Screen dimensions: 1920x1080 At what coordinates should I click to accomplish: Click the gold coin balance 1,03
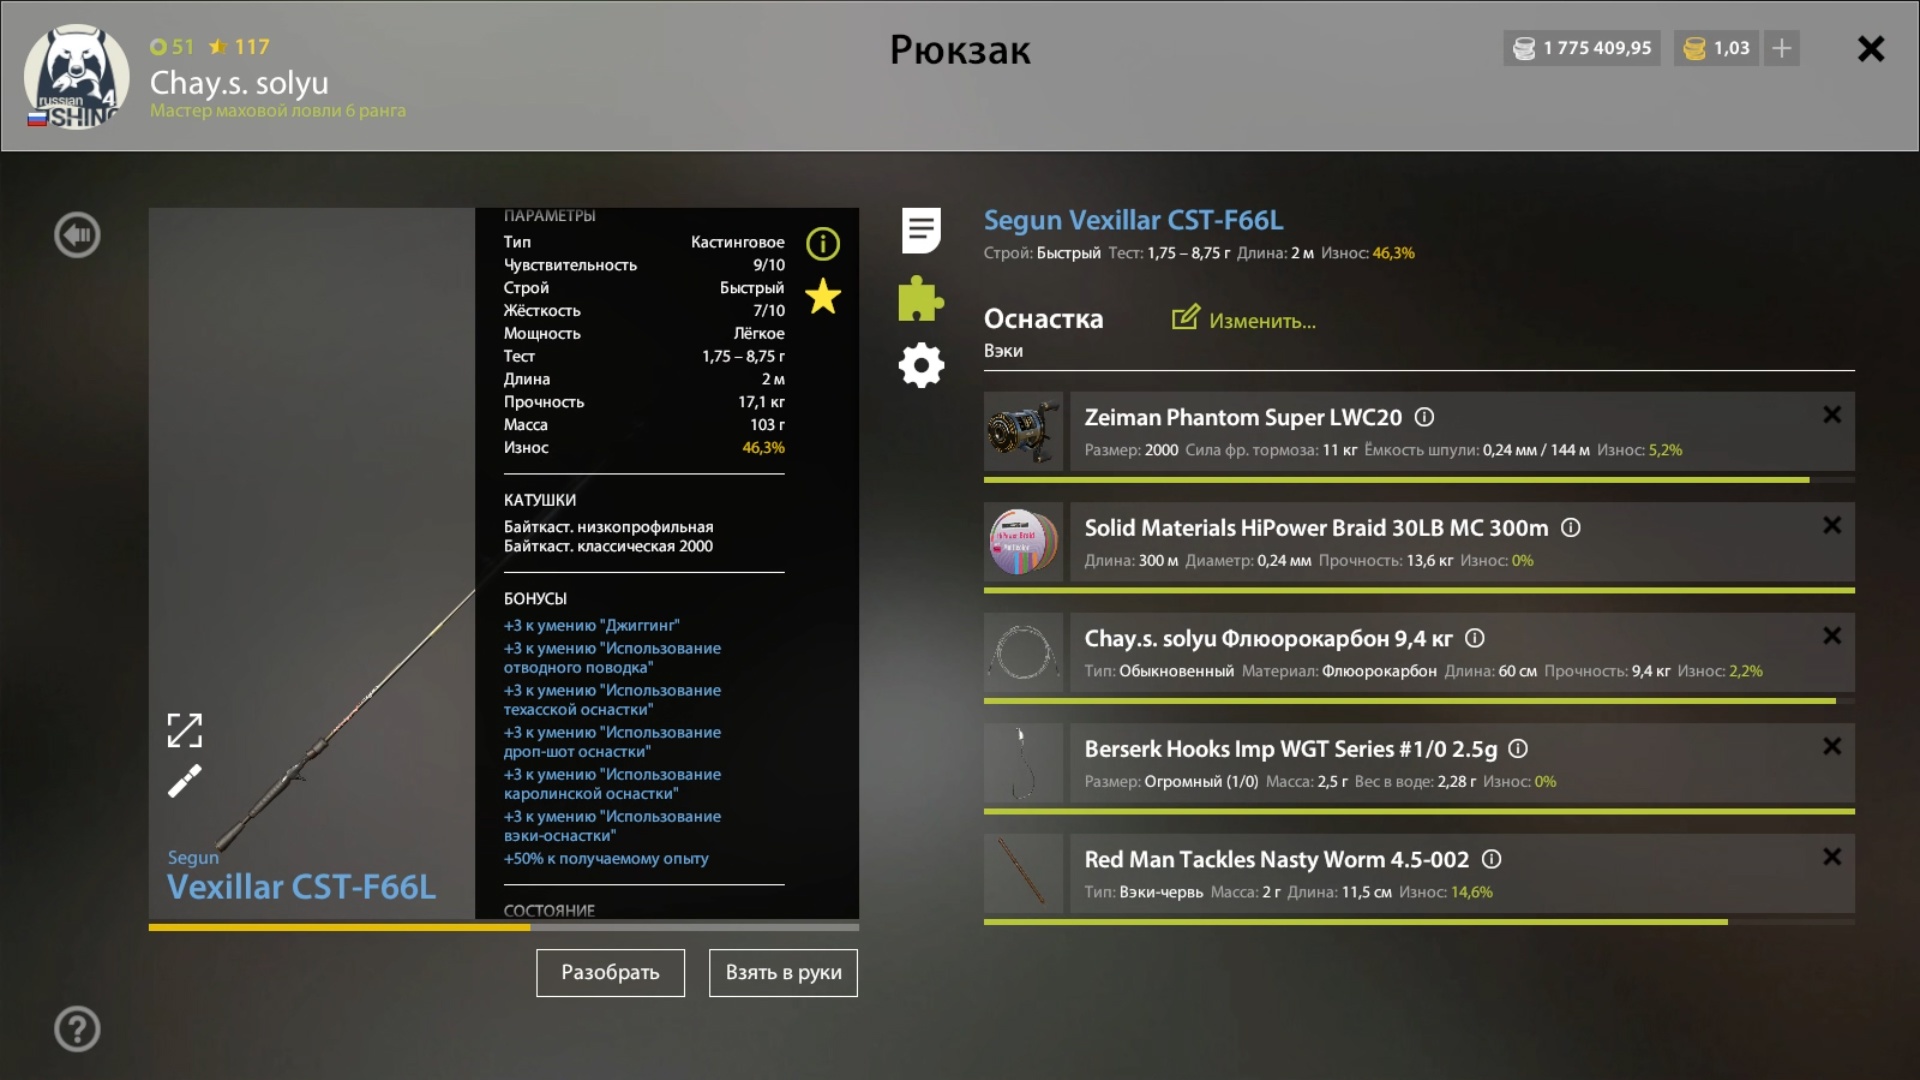1717,48
